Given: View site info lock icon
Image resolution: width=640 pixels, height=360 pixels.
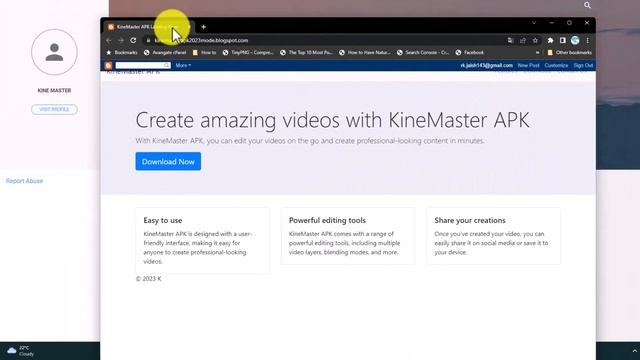Looking at the screenshot, I should pyautogui.click(x=149, y=40).
